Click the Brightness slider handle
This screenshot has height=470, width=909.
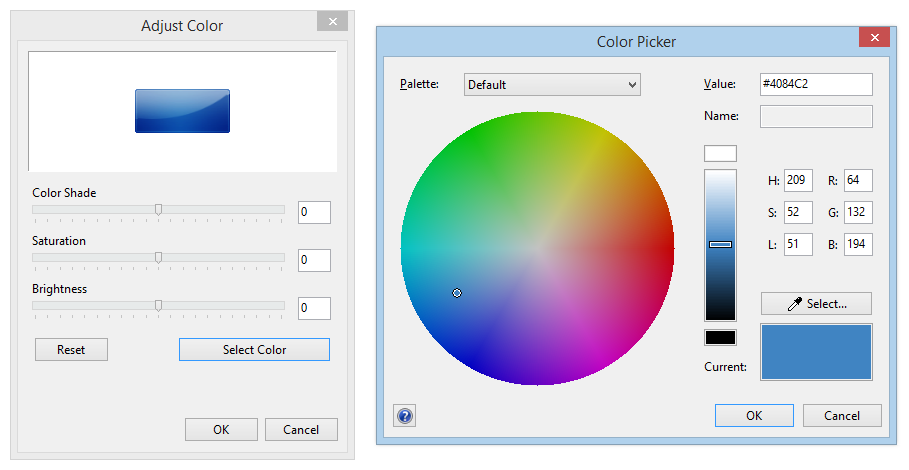click(158, 305)
